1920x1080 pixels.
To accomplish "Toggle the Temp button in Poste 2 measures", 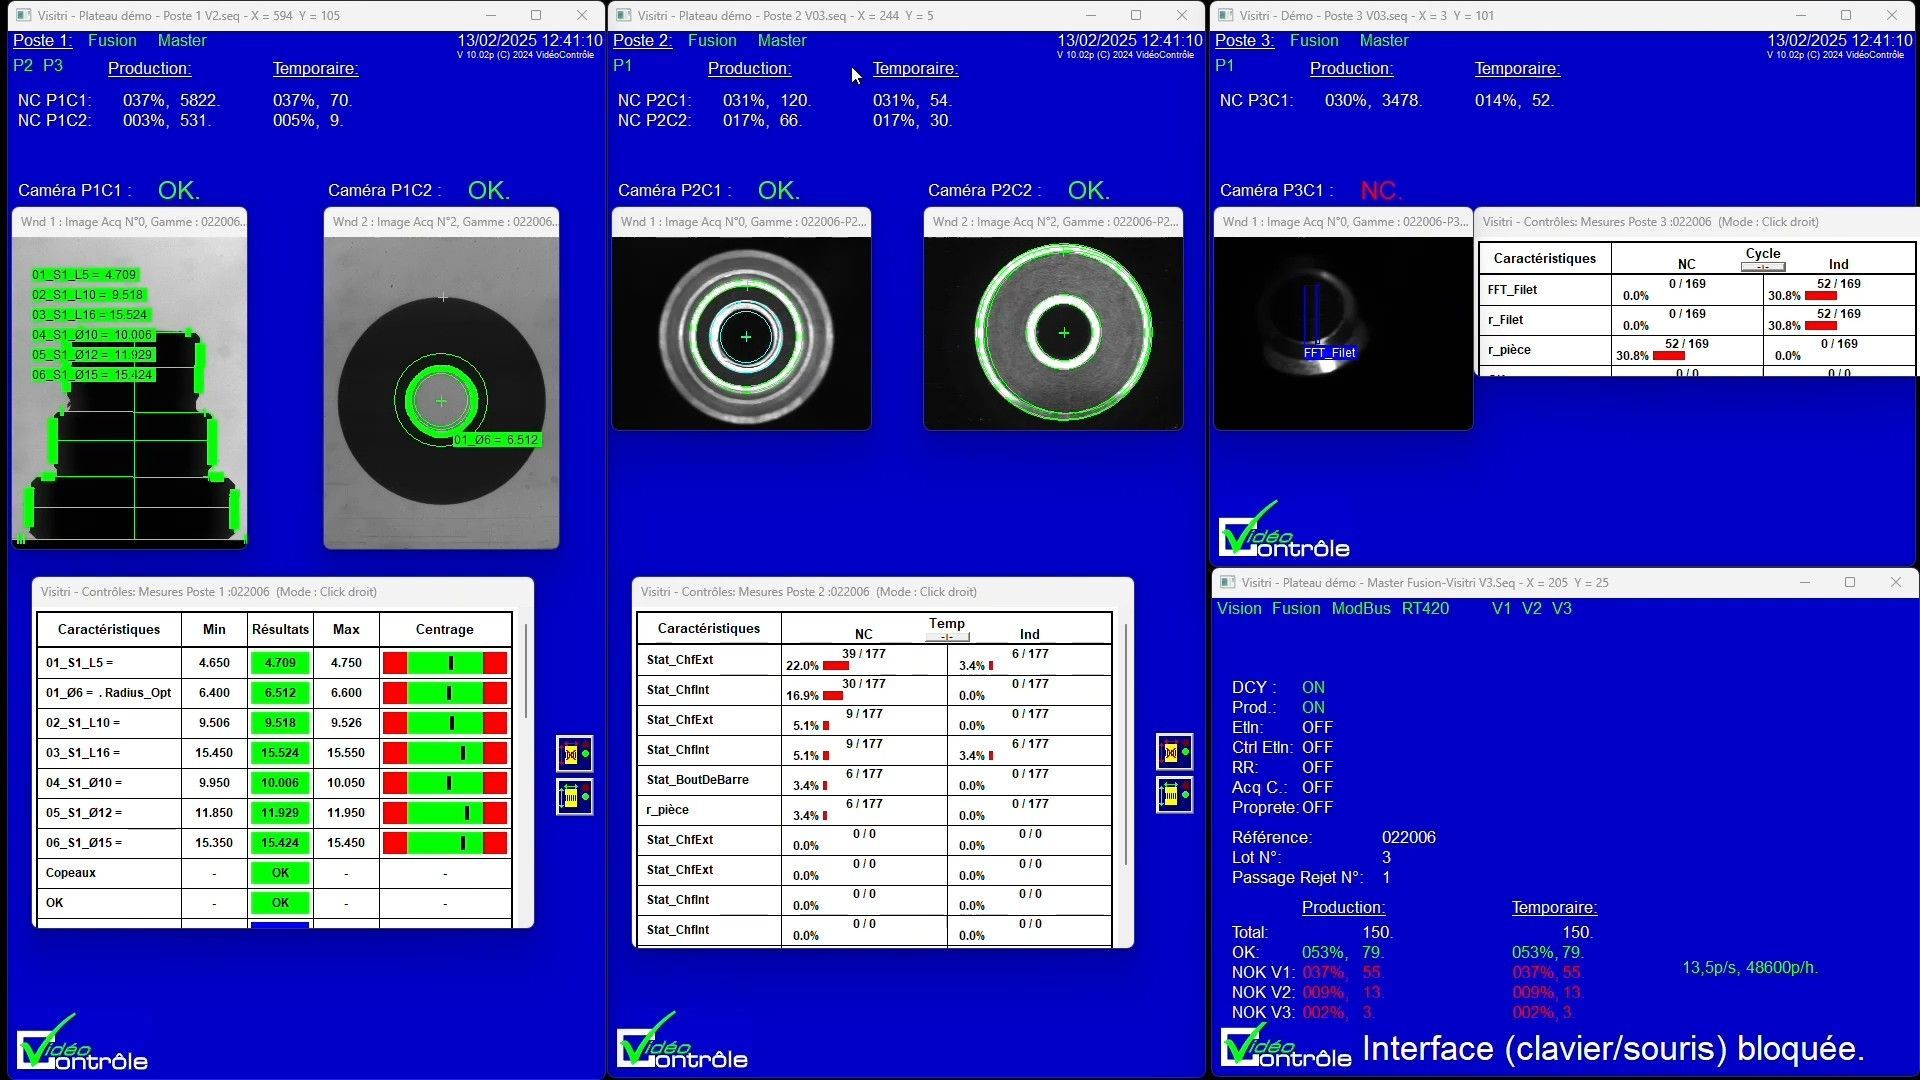I will pos(947,636).
